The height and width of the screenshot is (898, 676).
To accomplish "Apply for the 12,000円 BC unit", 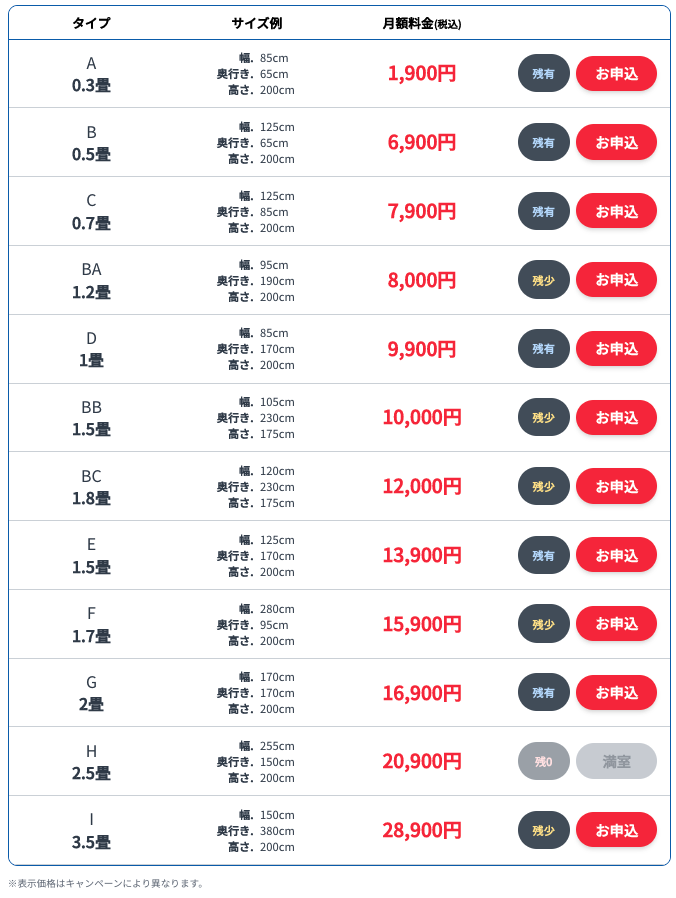I will click(616, 486).
